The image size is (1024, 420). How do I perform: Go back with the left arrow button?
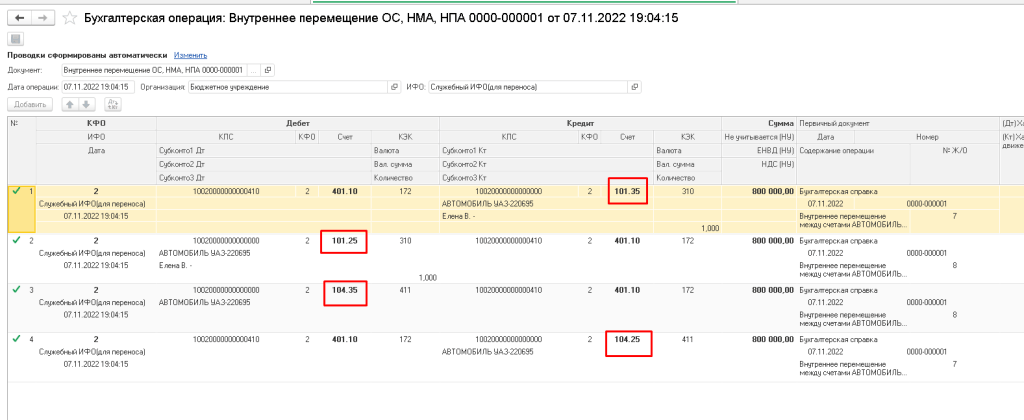point(19,18)
